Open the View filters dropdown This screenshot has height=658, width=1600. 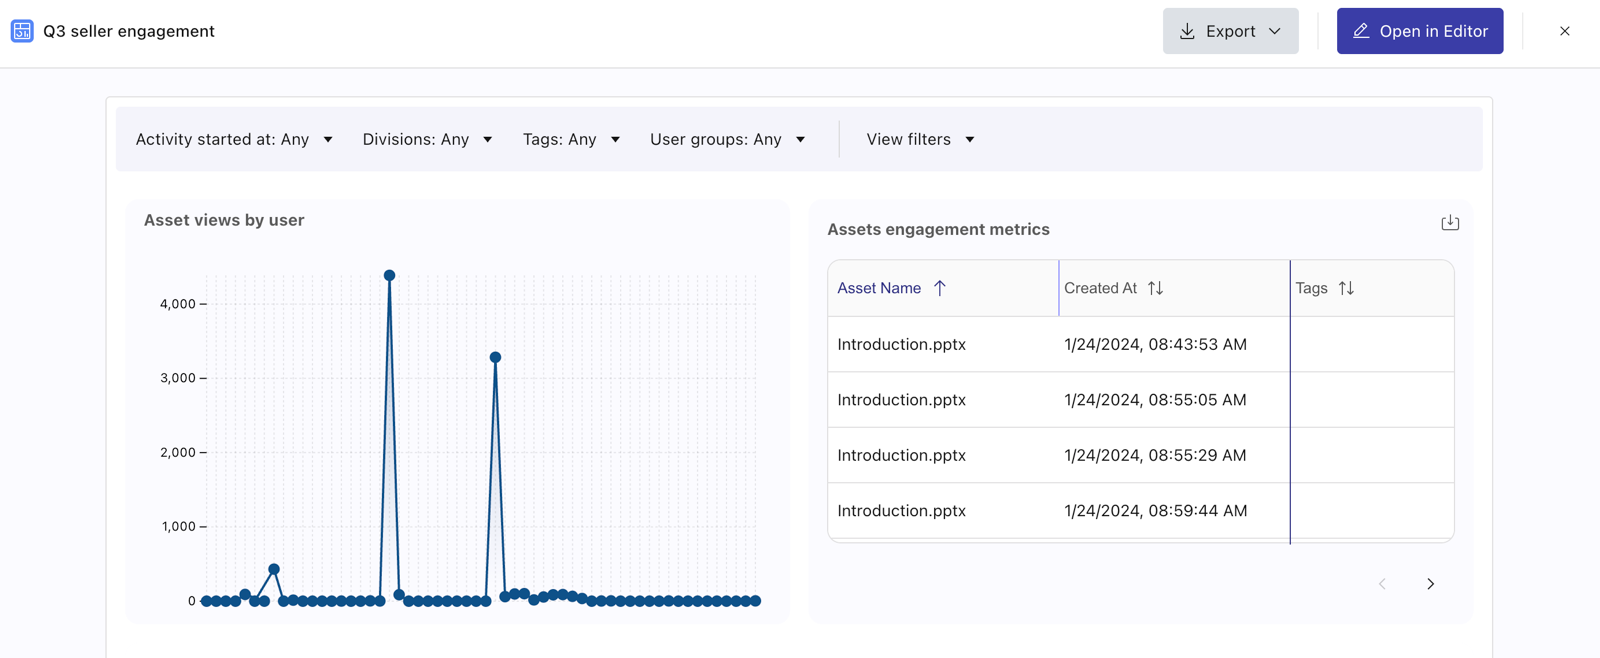click(920, 139)
